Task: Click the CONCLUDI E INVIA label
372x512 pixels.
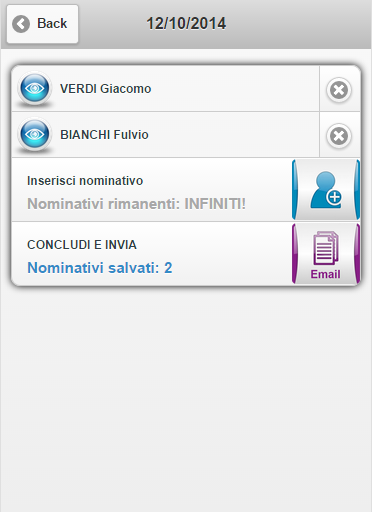Action: [x=82, y=245]
